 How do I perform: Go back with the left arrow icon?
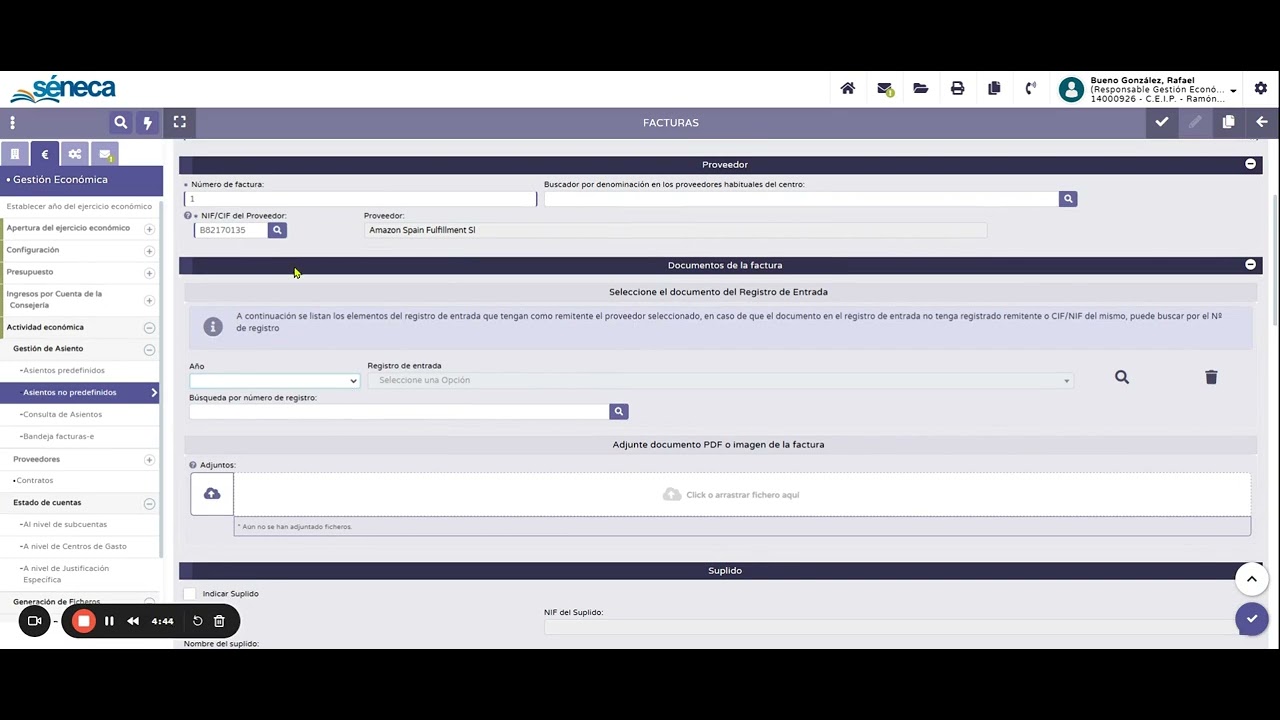1262,122
